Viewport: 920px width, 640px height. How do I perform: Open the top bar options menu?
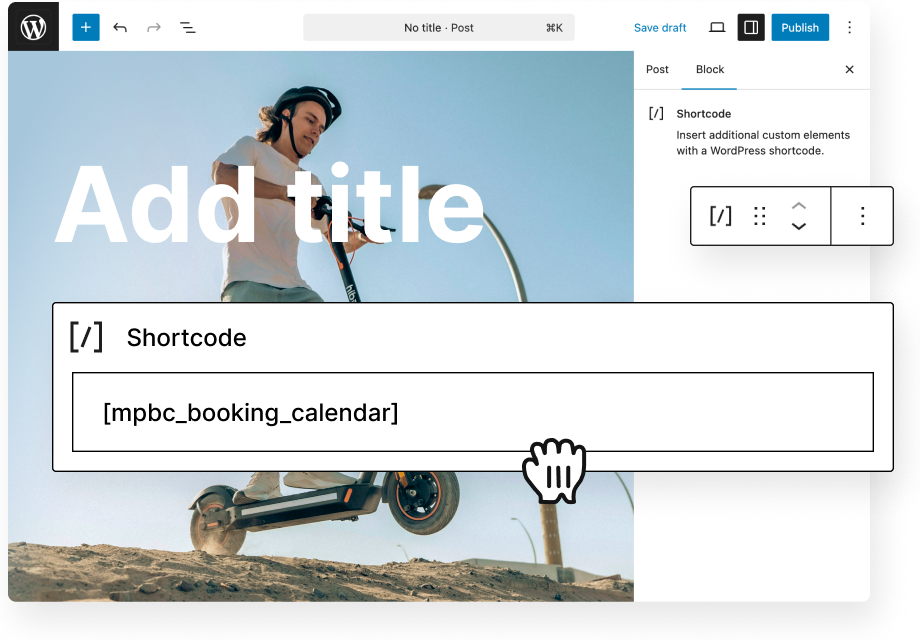click(x=850, y=27)
